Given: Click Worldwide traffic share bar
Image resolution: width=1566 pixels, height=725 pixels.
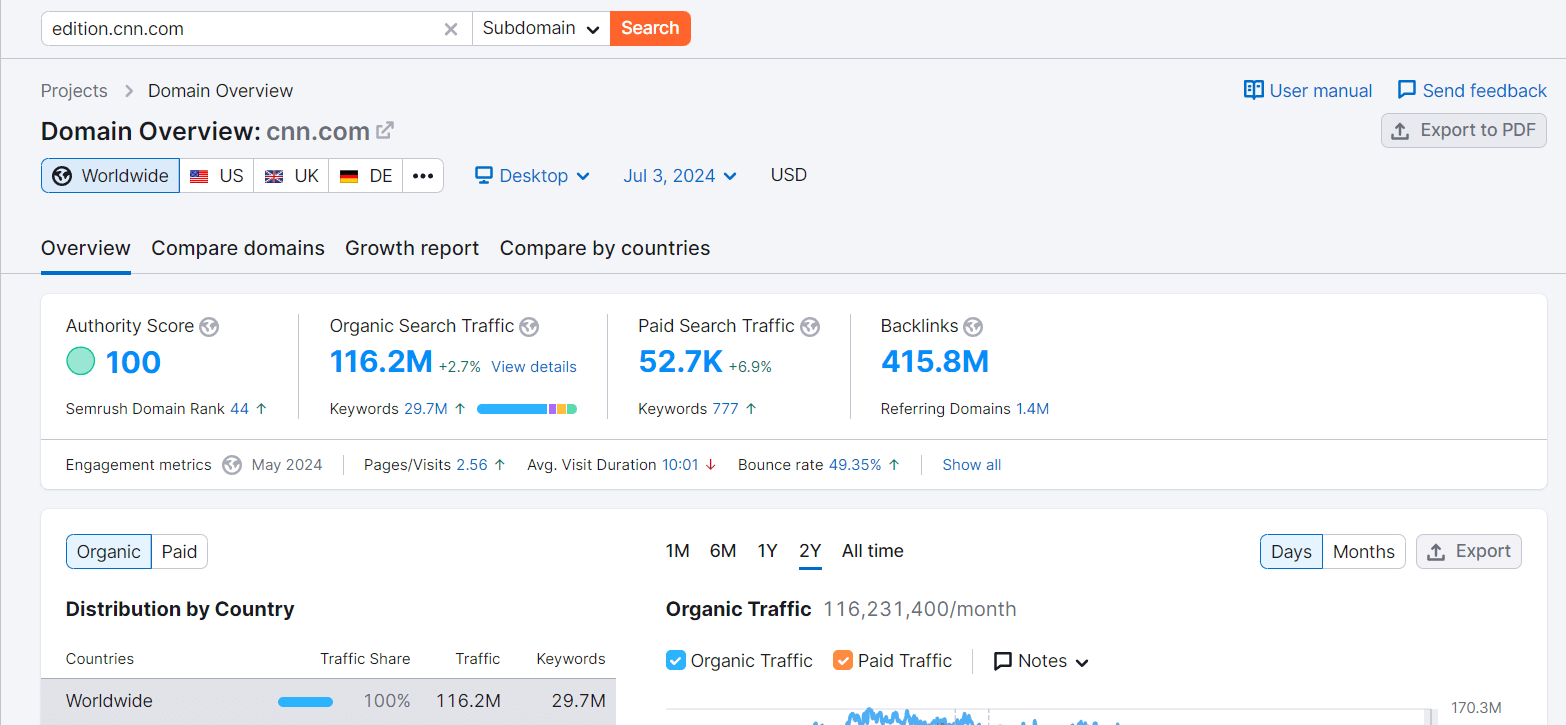Looking at the screenshot, I should click(x=305, y=702).
